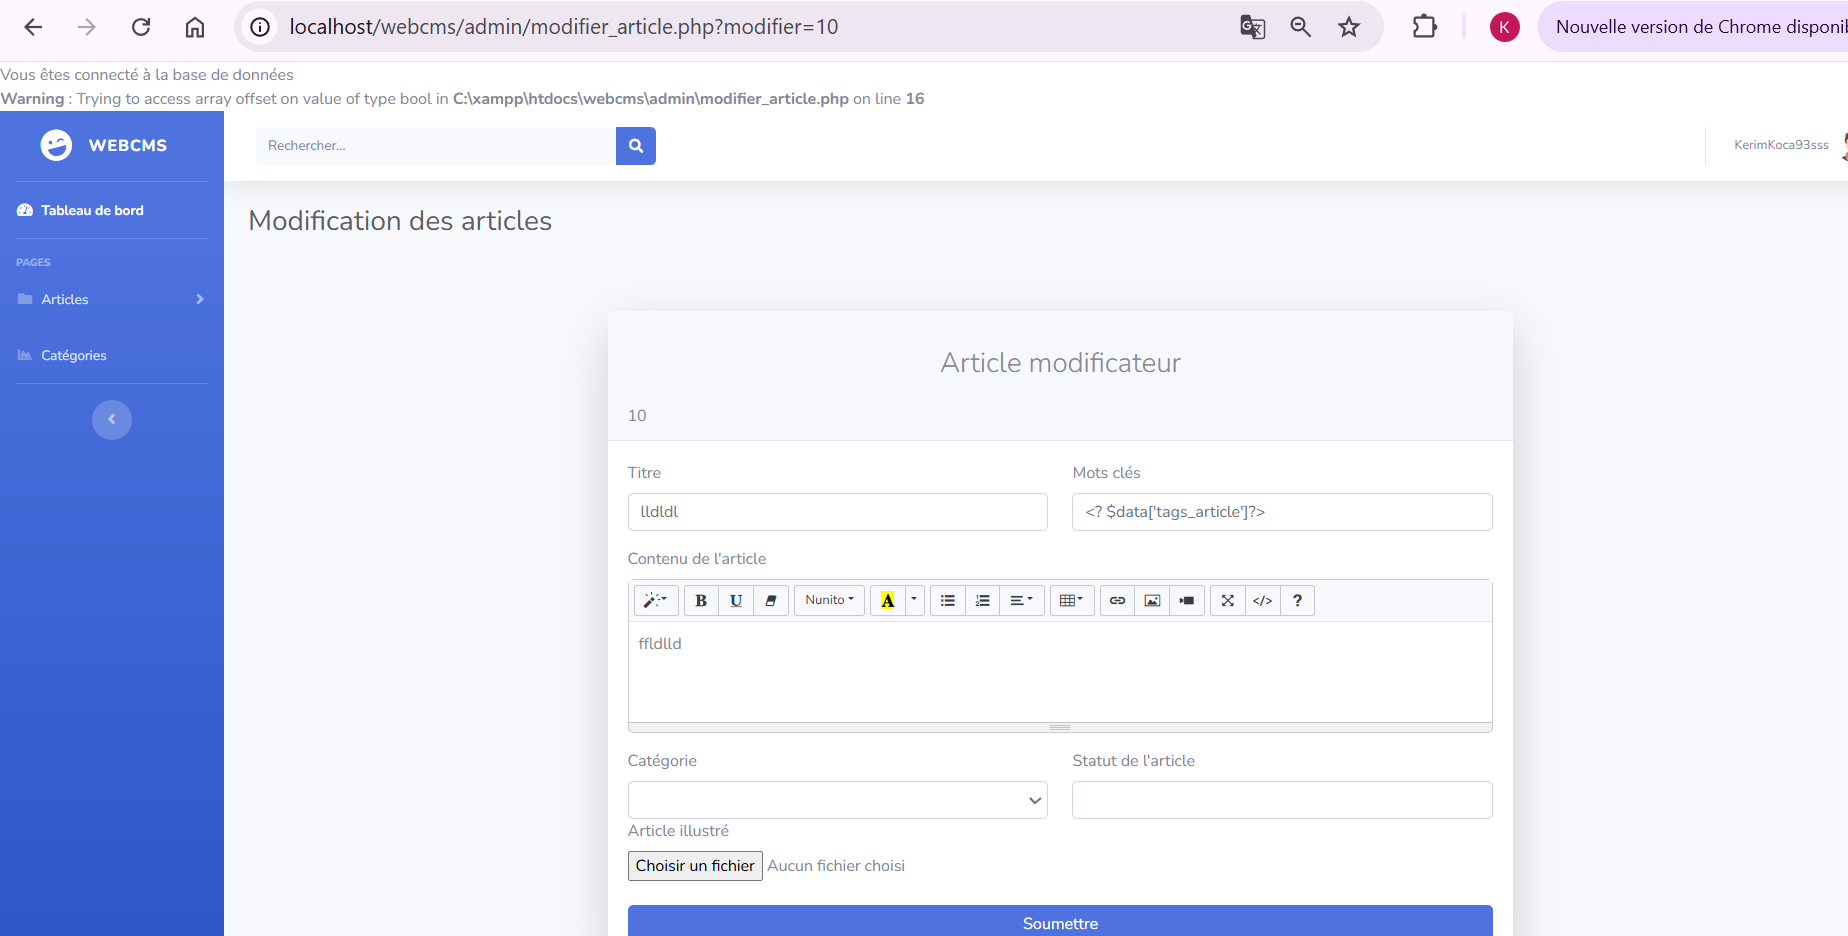Open the Nunito font family dropdown
The image size is (1848, 936).
click(829, 601)
